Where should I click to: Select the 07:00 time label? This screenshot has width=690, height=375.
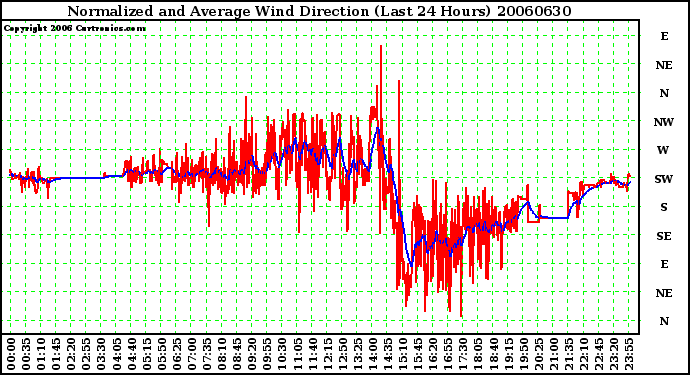coord(191,354)
